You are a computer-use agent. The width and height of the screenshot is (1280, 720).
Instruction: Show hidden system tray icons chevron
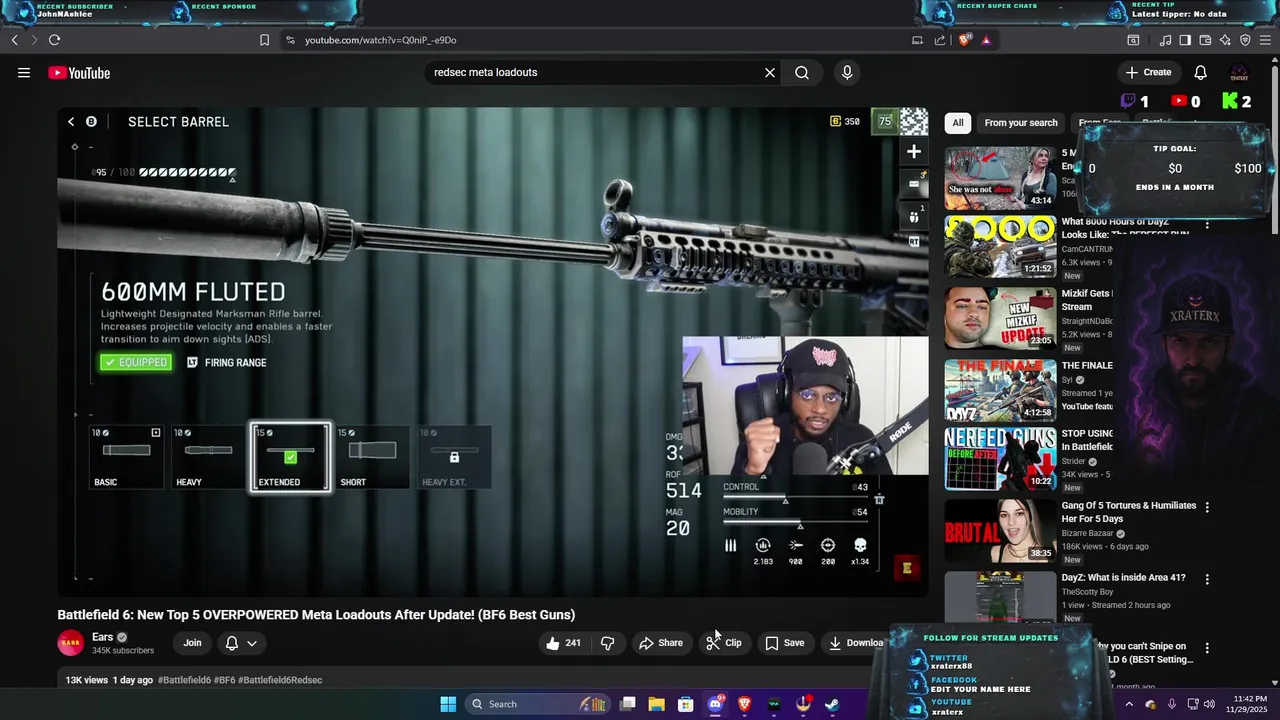(1129, 704)
